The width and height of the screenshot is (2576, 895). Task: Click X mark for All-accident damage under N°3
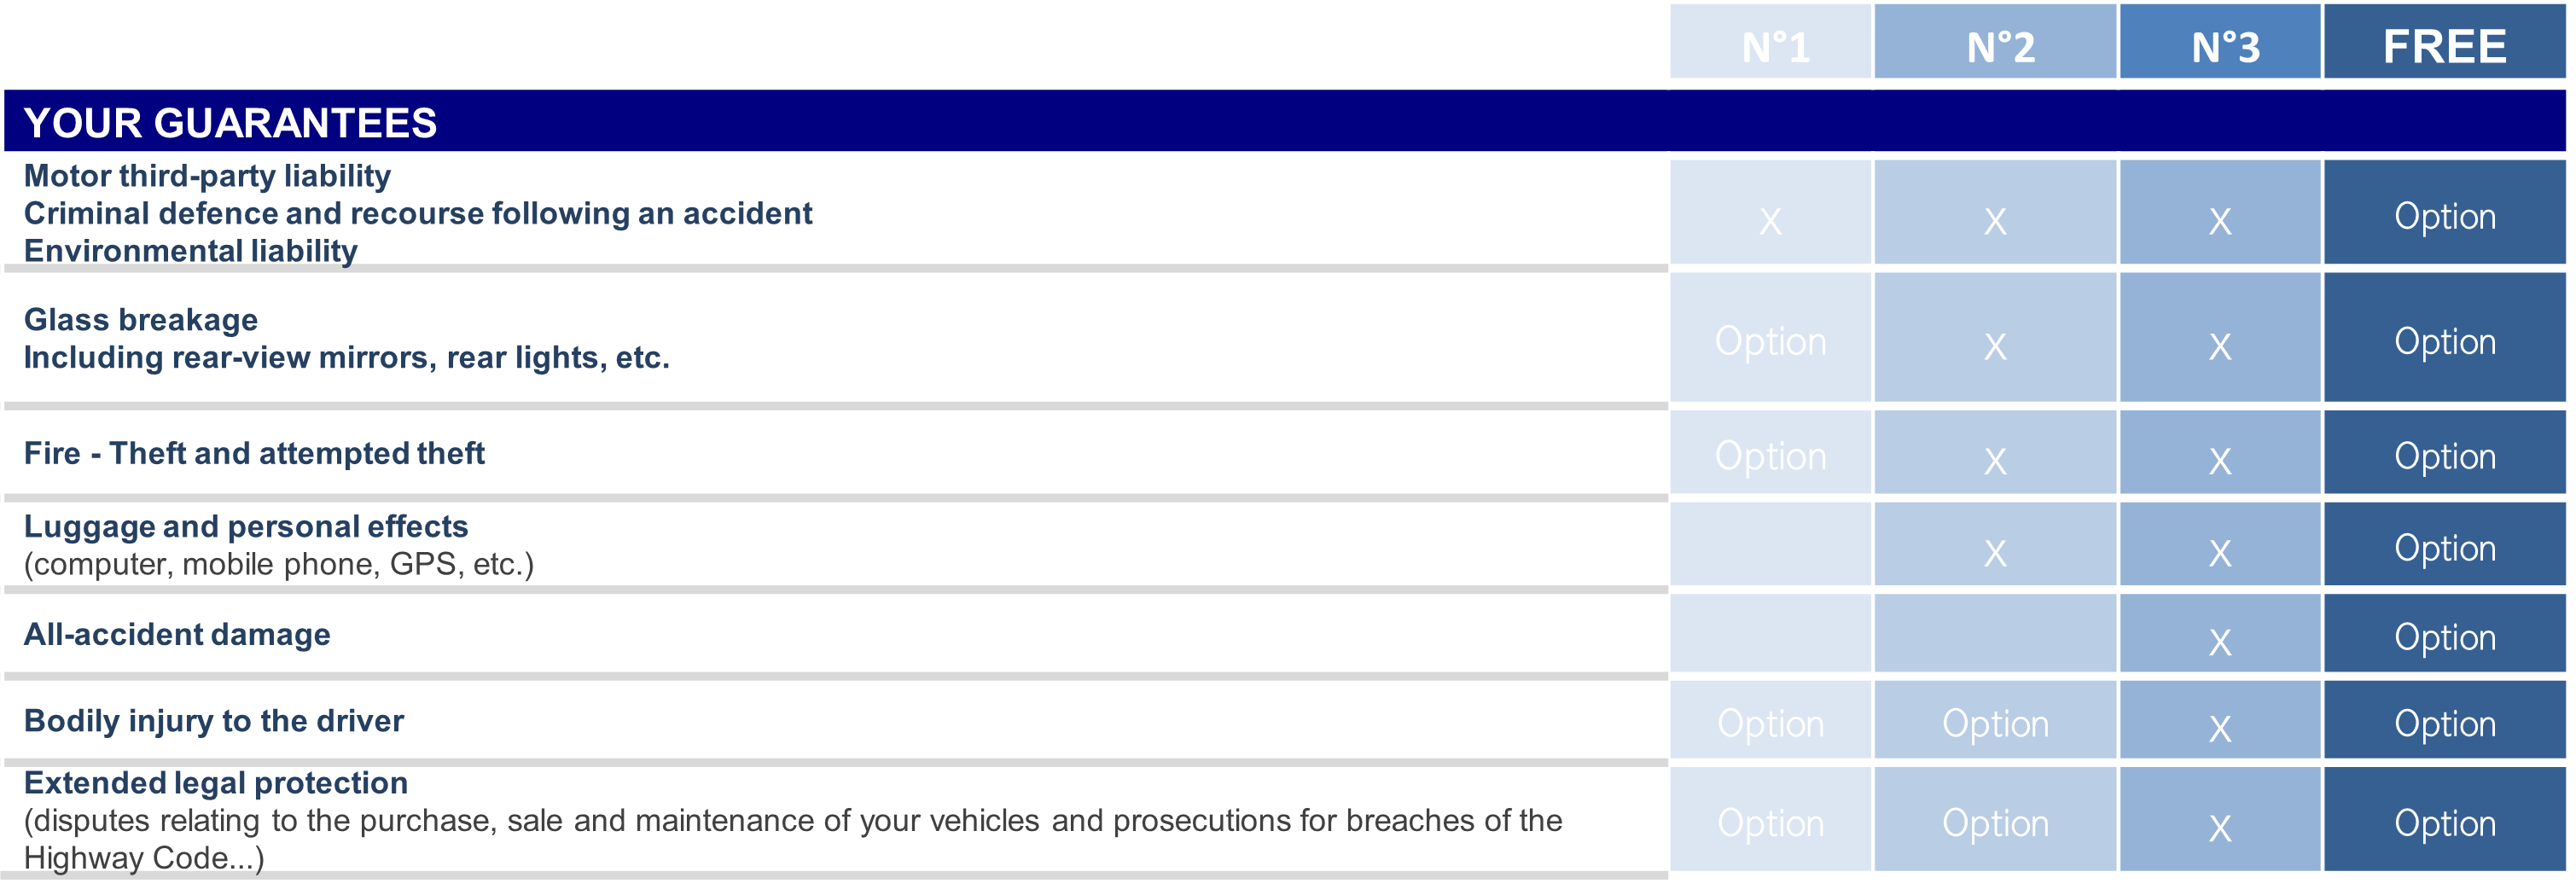point(2220,642)
